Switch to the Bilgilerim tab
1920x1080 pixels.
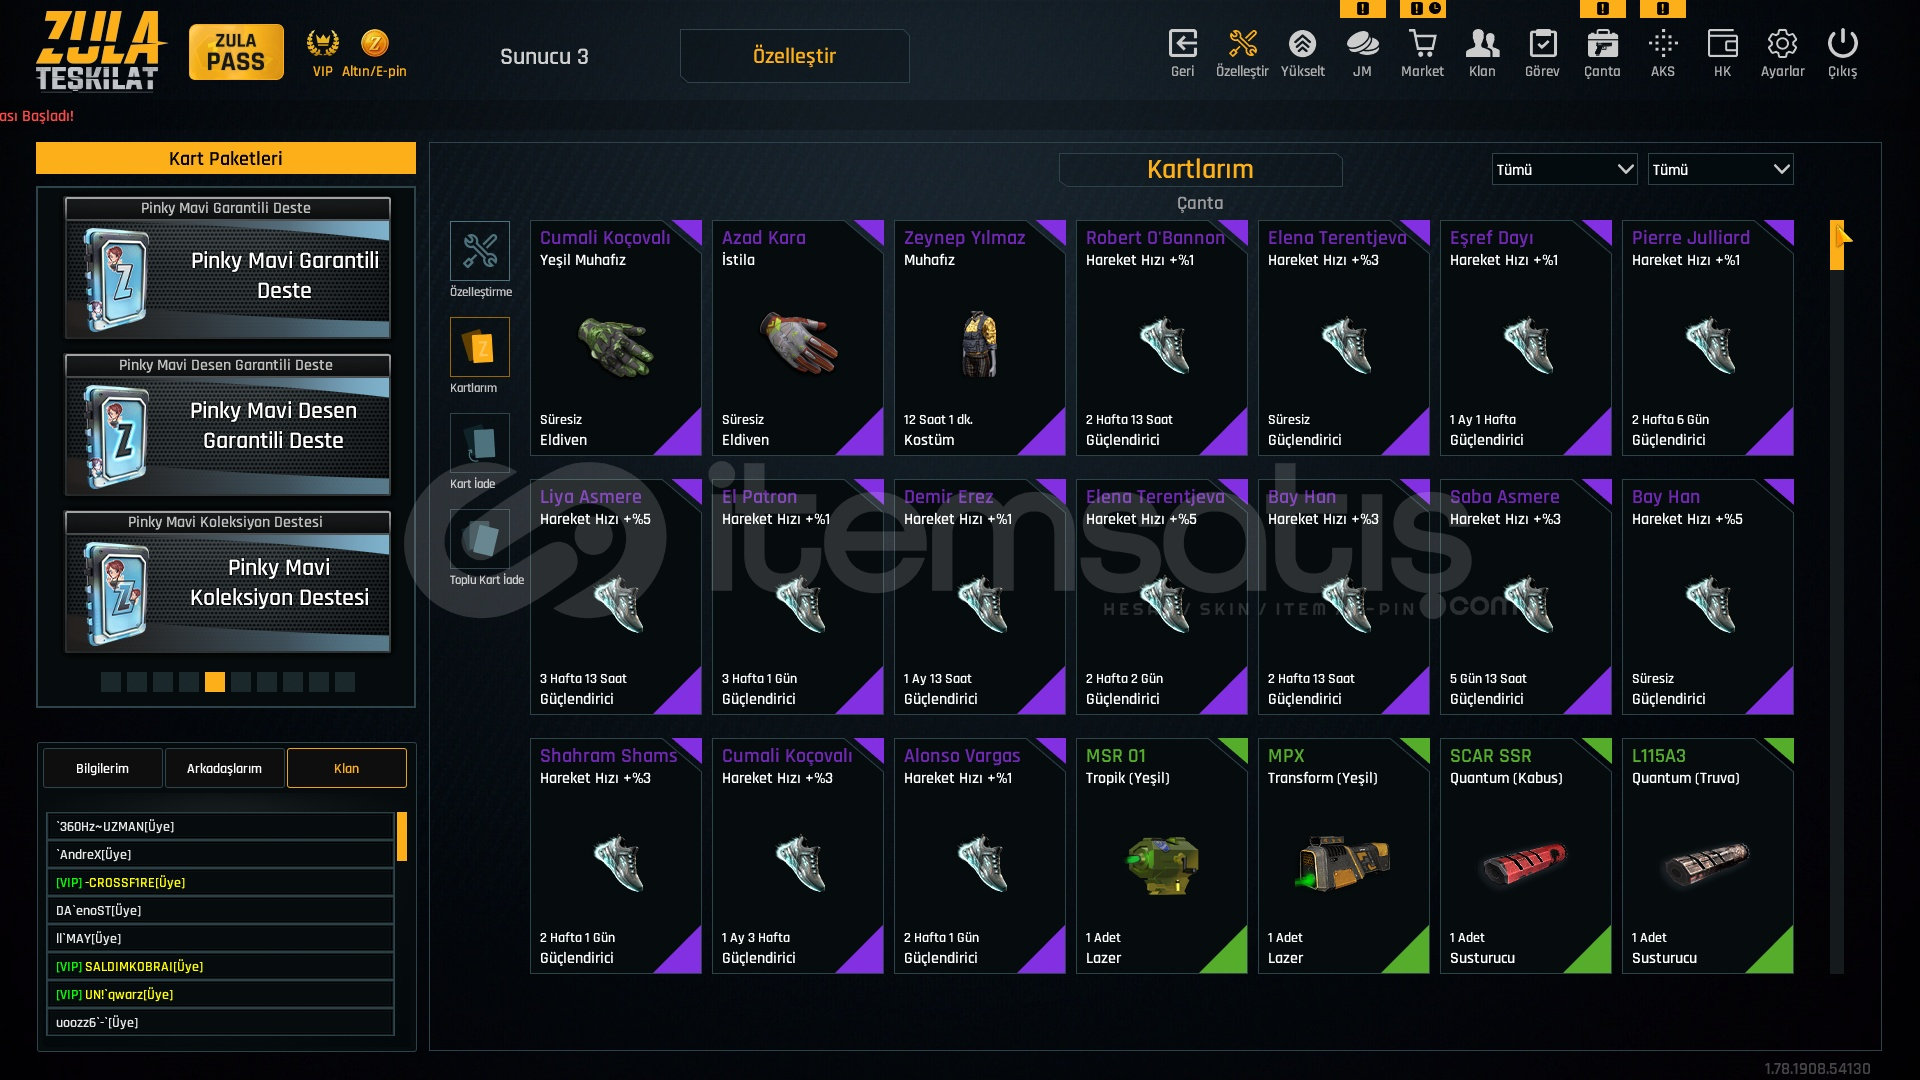102,768
